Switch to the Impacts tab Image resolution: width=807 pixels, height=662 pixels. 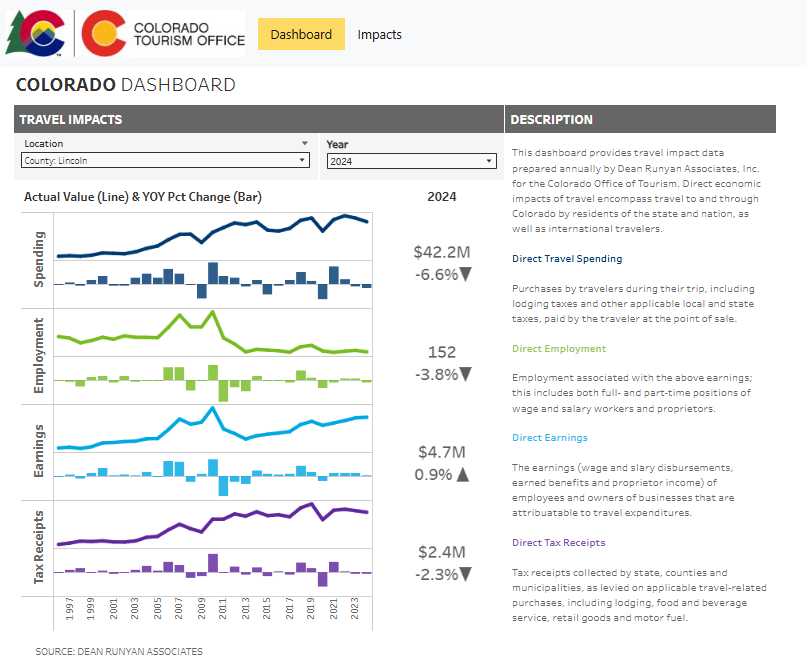[x=379, y=33]
